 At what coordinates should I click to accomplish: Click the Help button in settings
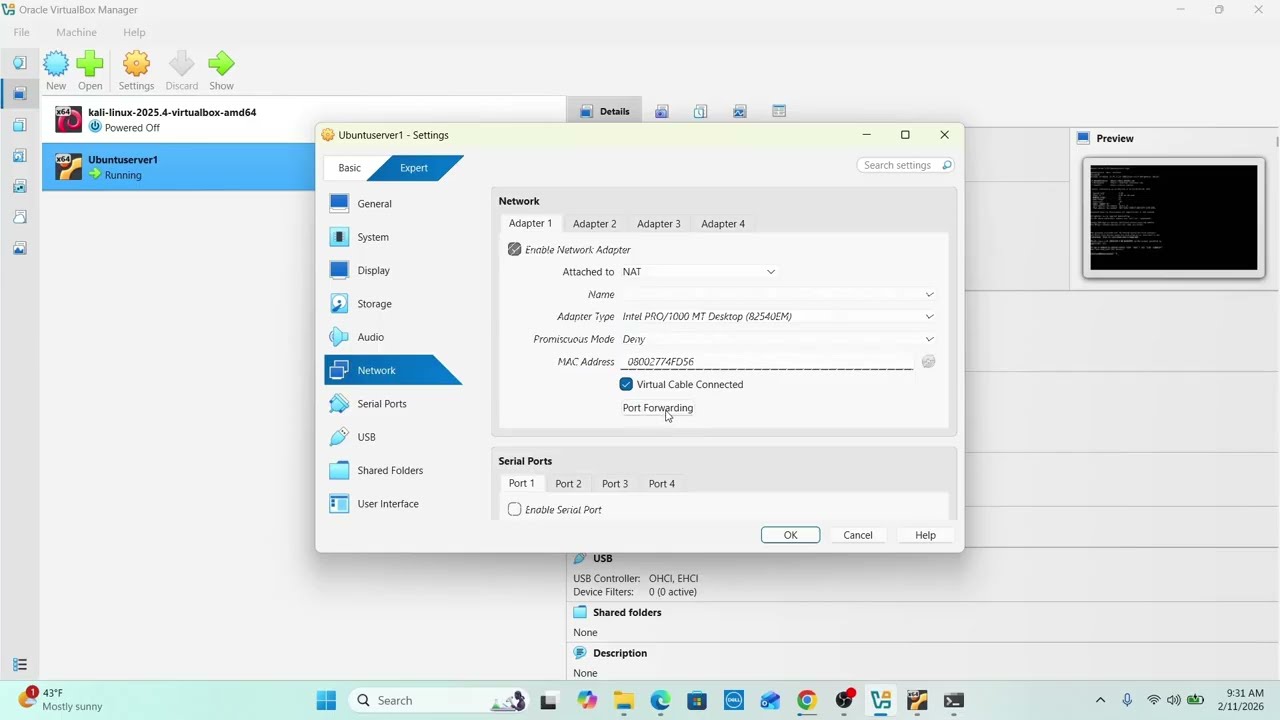pyautogui.click(x=925, y=535)
